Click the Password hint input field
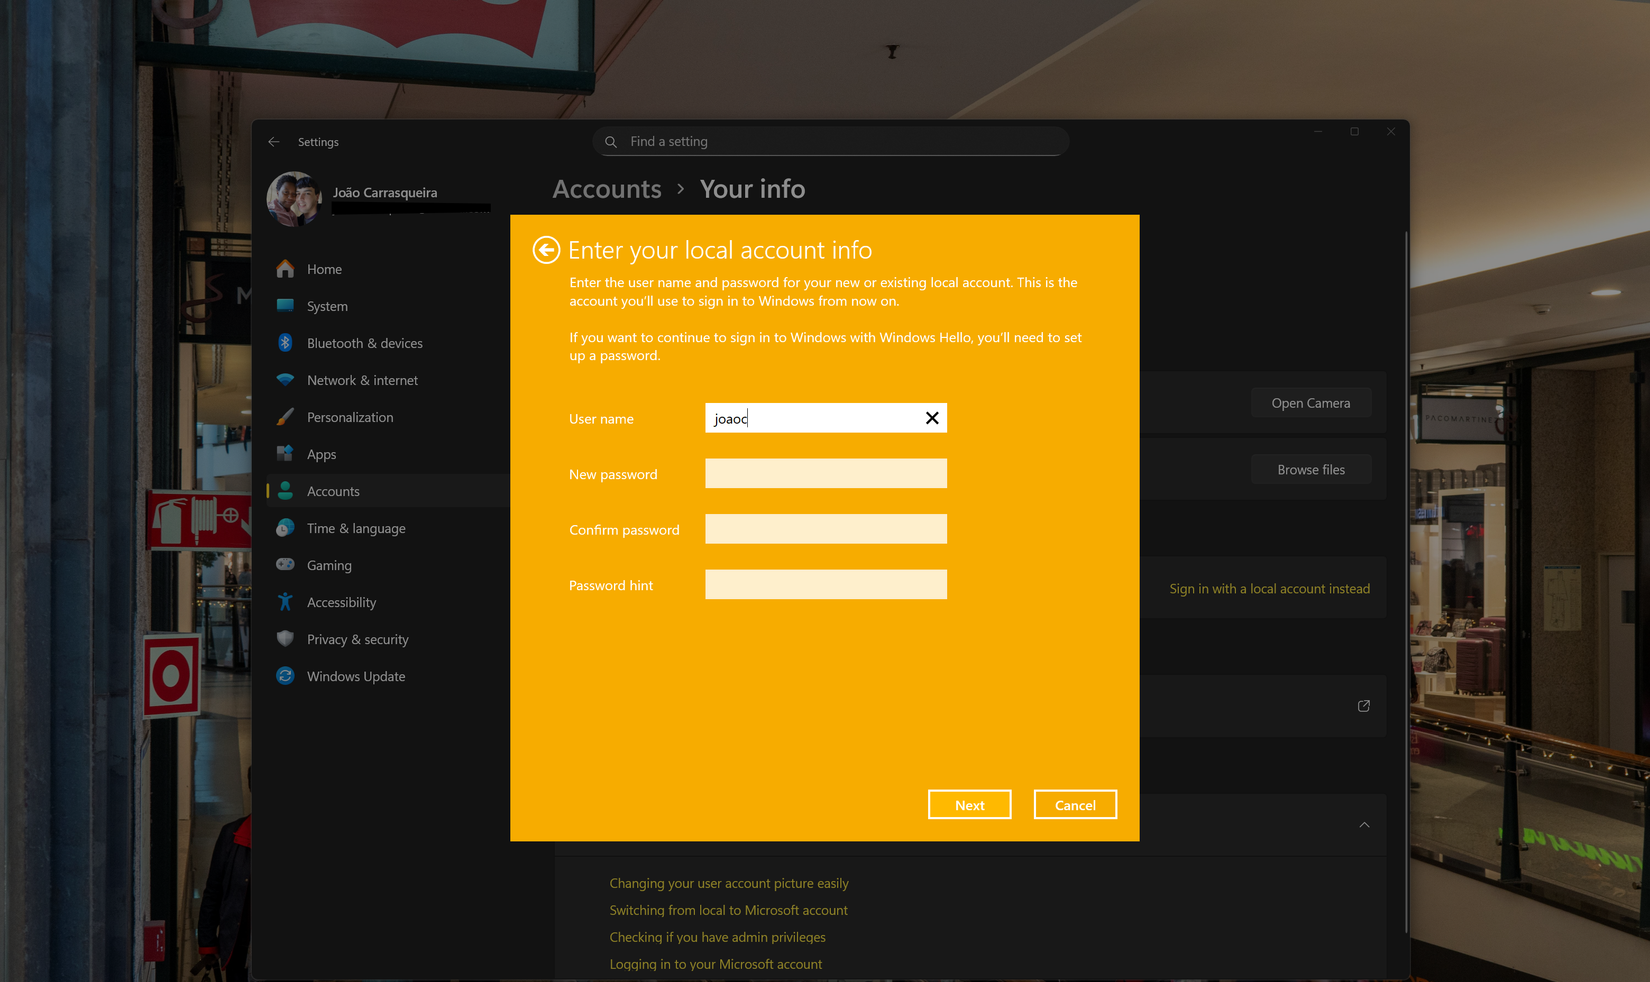This screenshot has height=982, width=1650. coord(825,584)
